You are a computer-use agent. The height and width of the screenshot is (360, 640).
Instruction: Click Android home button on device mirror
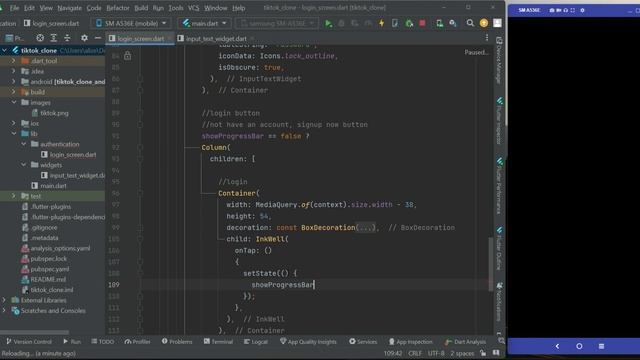pyautogui.click(x=579, y=346)
